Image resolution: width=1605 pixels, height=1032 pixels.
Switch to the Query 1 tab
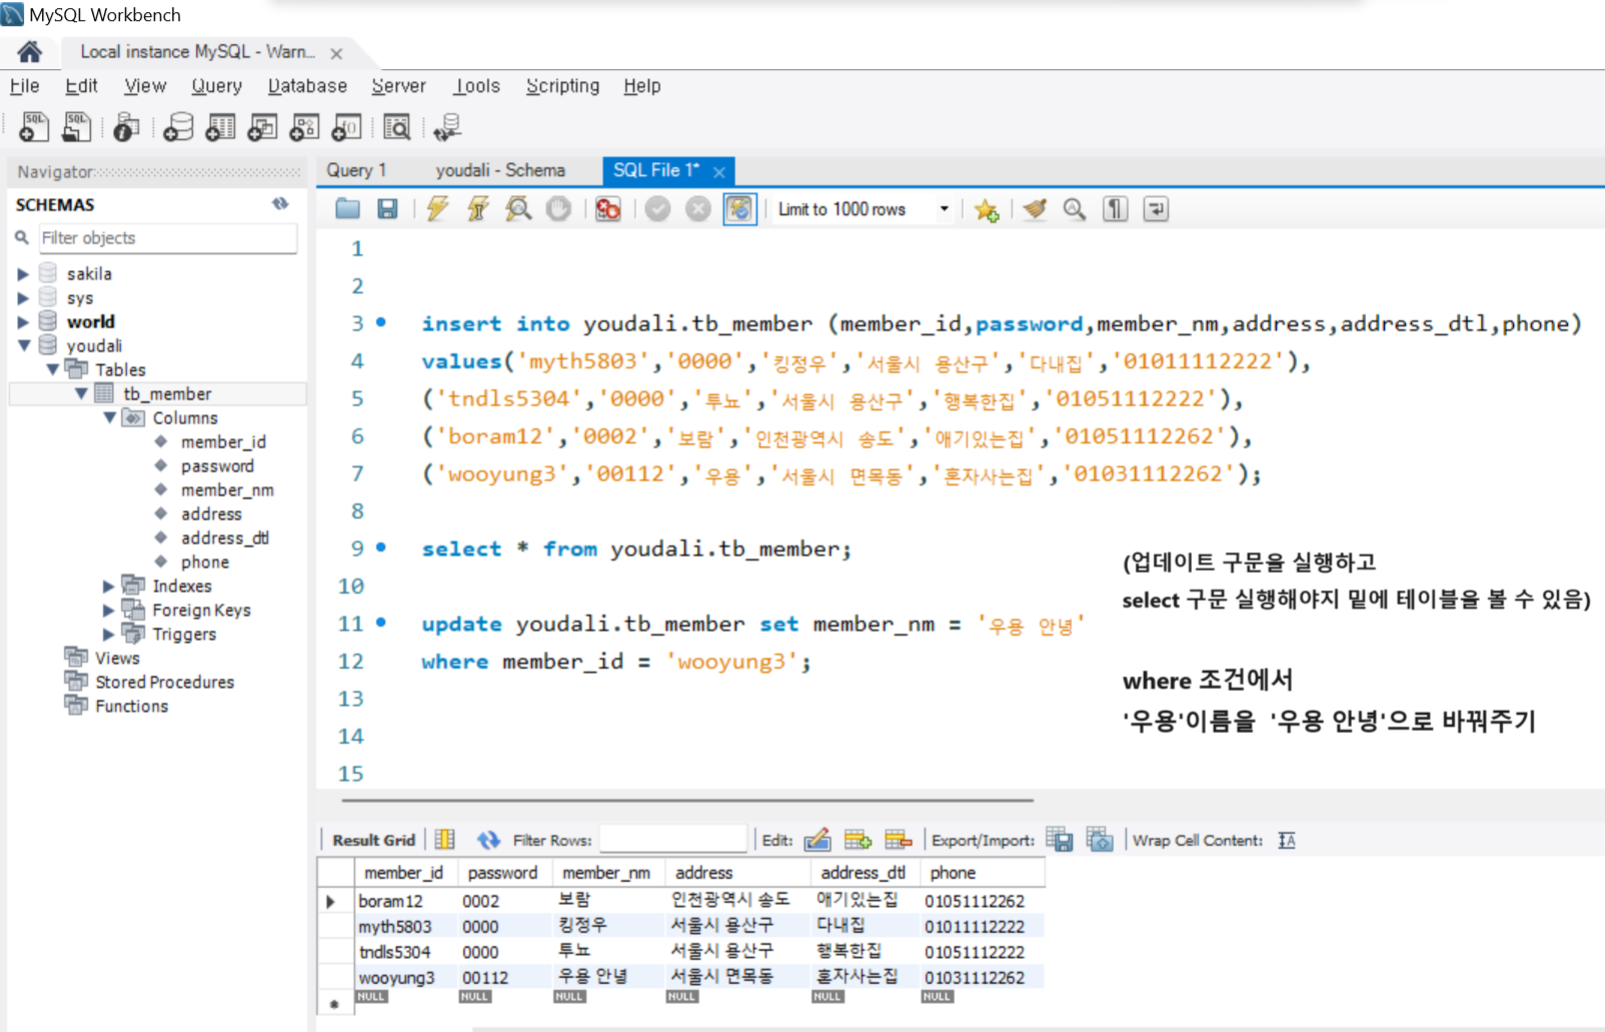pyautogui.click(x=356, y=170)
